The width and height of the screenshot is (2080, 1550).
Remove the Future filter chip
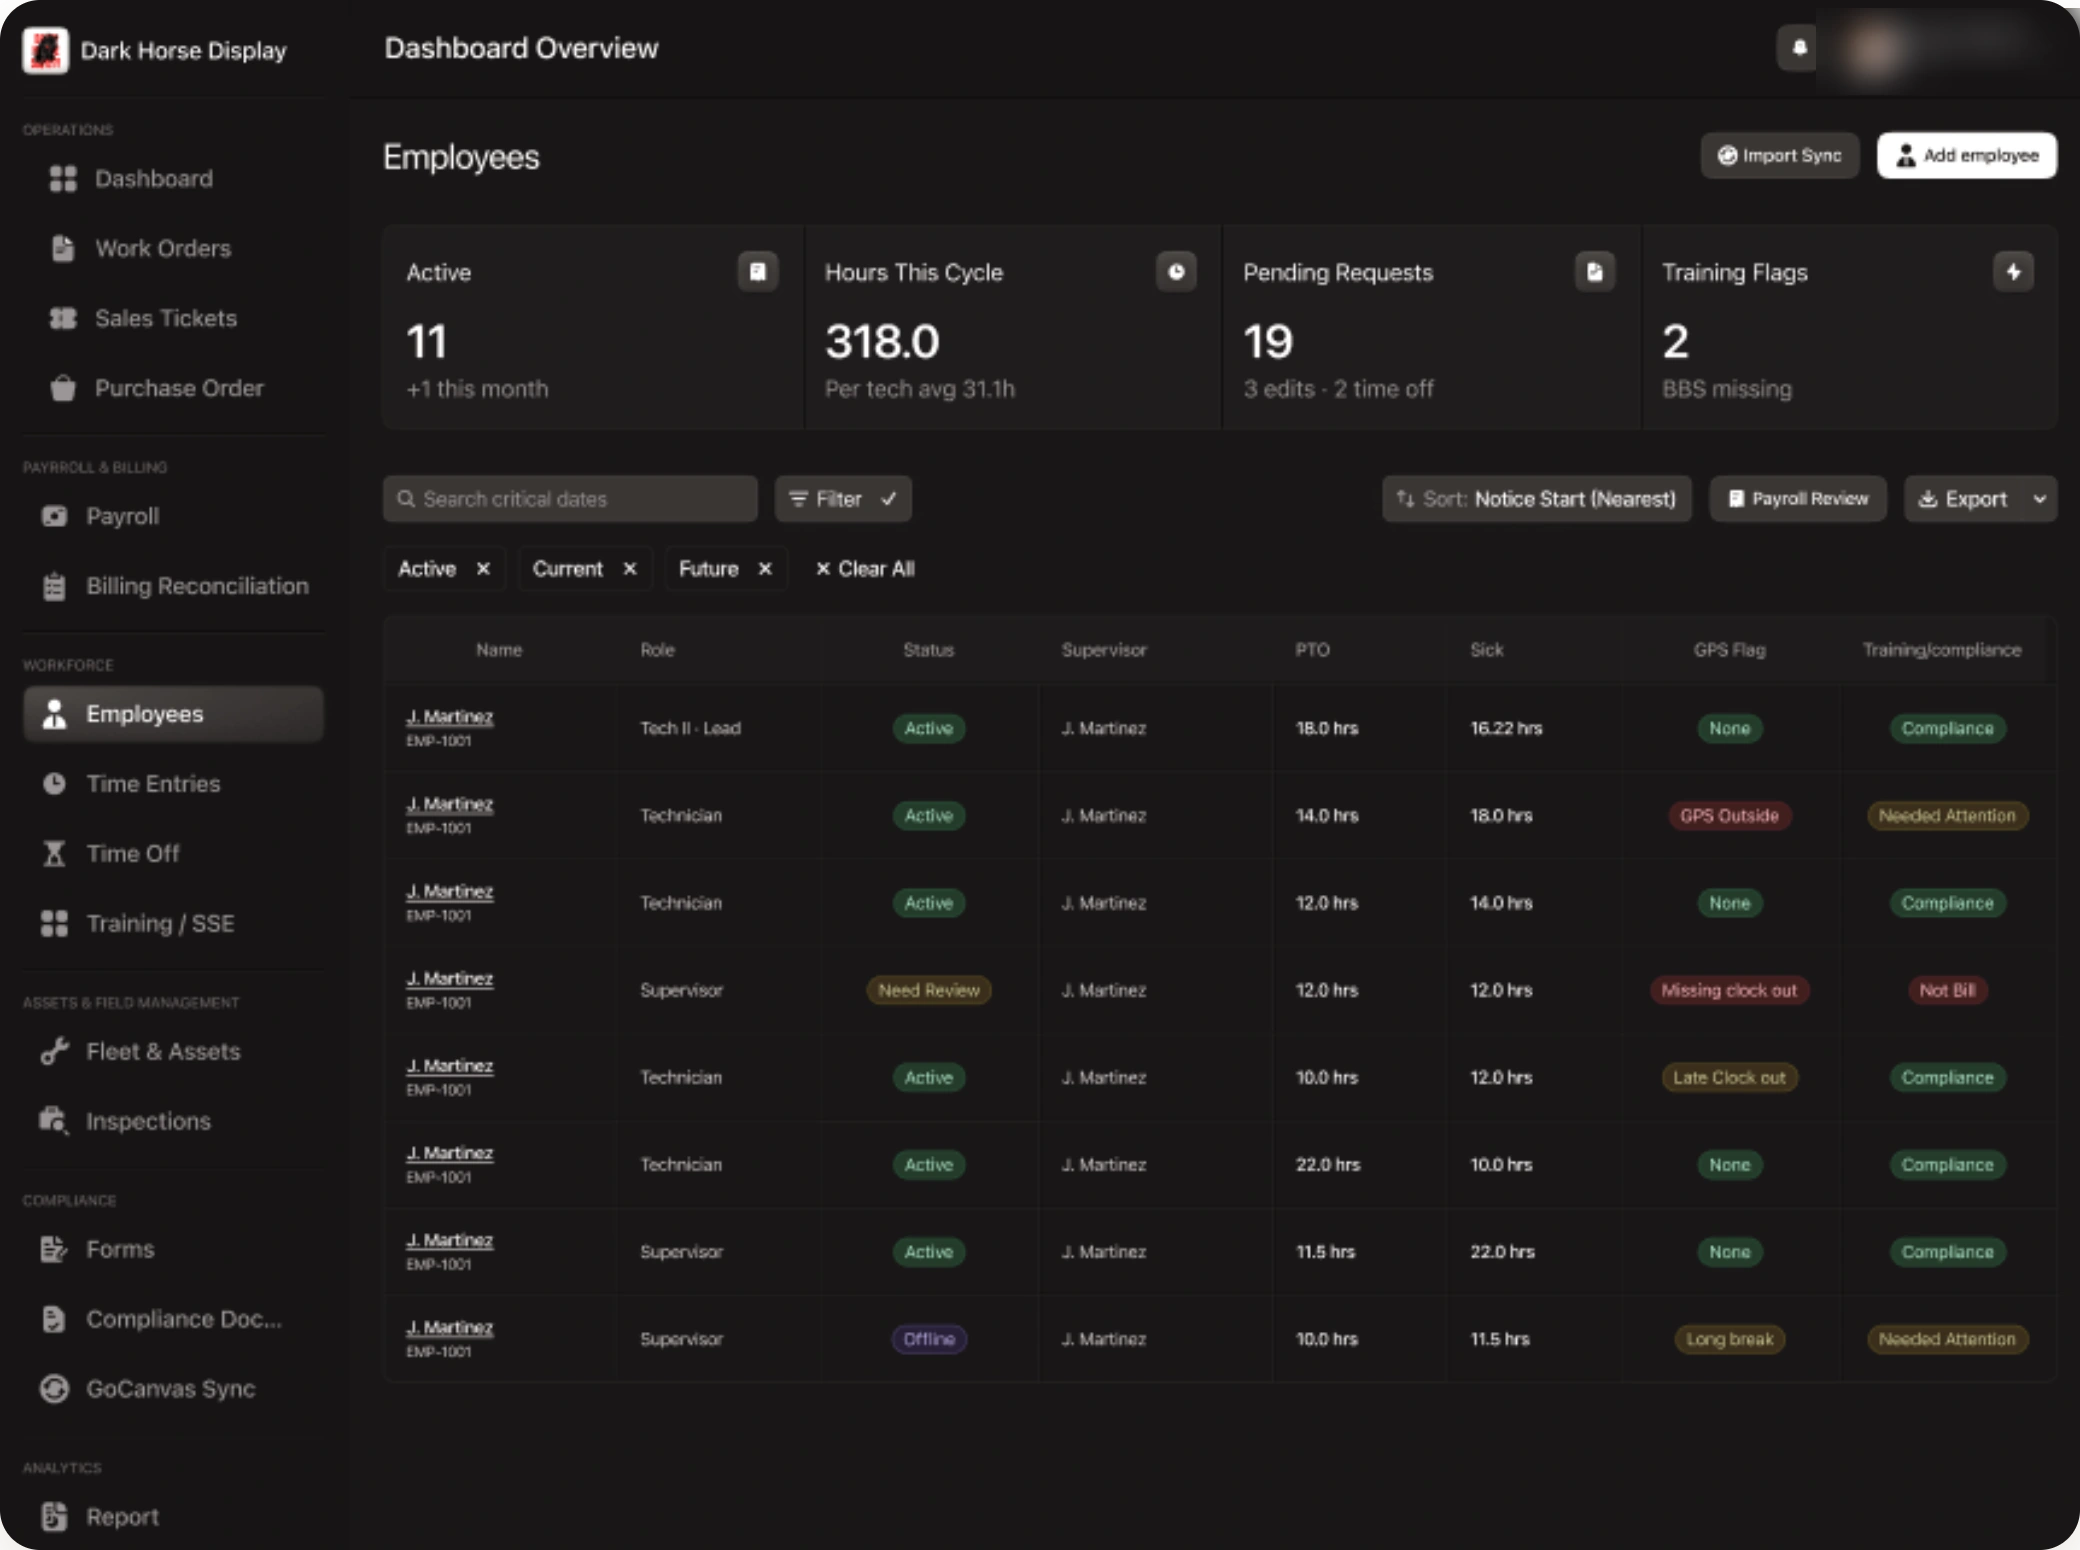point(765,569)
